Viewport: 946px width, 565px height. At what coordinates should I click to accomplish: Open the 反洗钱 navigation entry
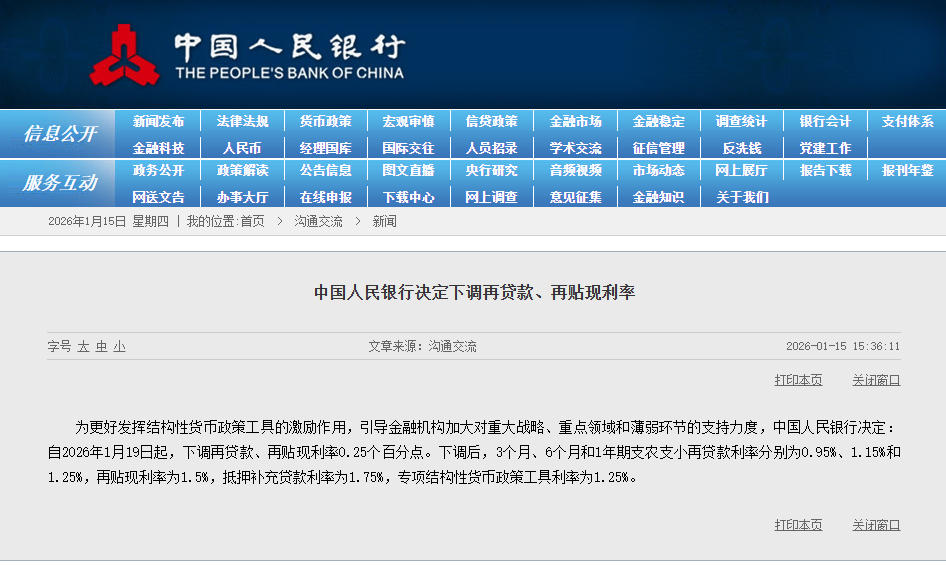coord(741,147)
